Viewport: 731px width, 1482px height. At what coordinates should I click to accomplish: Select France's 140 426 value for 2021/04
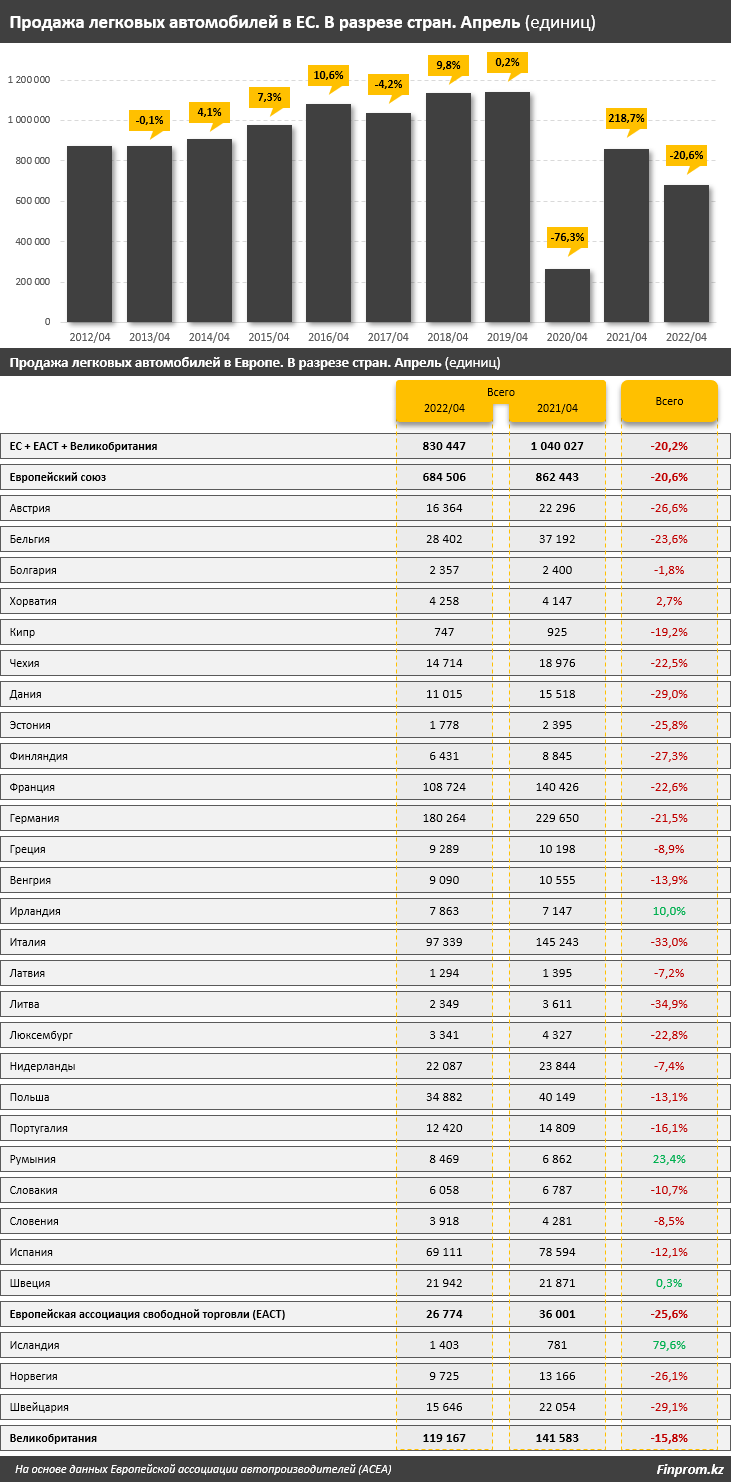pos(557,787)
